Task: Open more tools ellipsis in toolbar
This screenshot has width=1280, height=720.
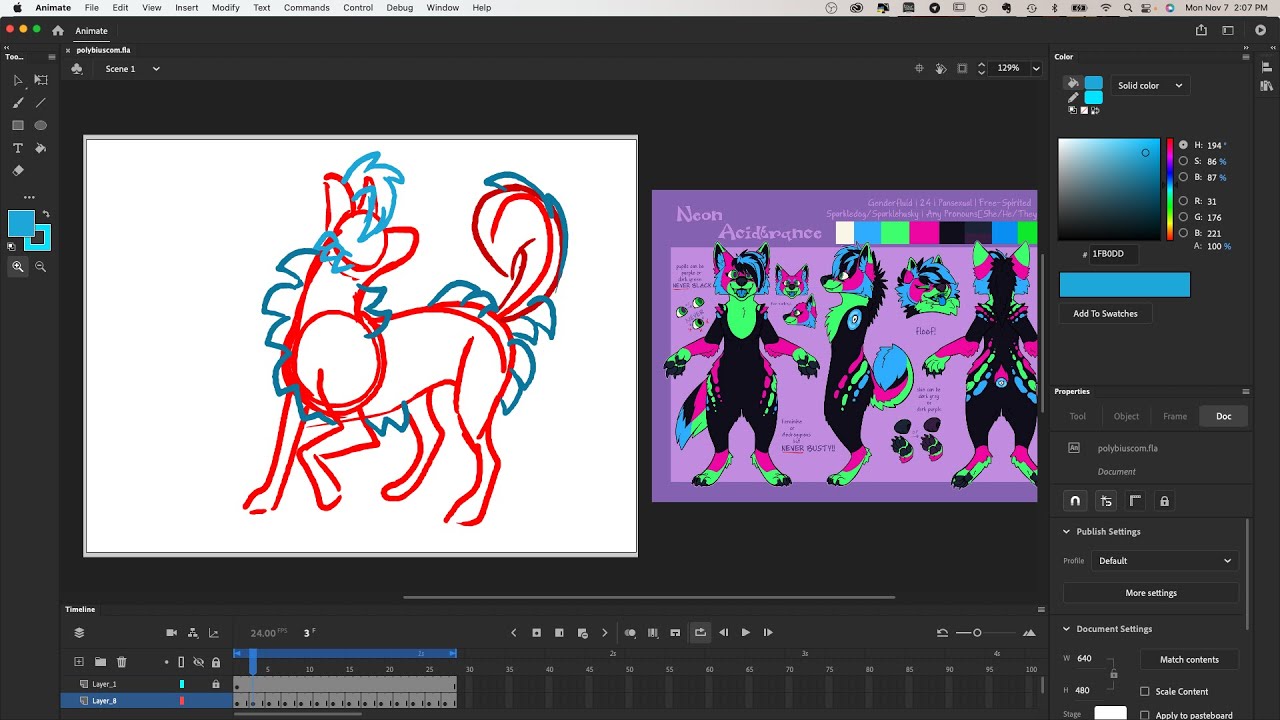Action: pyautogui.click(x=29, y=197)
